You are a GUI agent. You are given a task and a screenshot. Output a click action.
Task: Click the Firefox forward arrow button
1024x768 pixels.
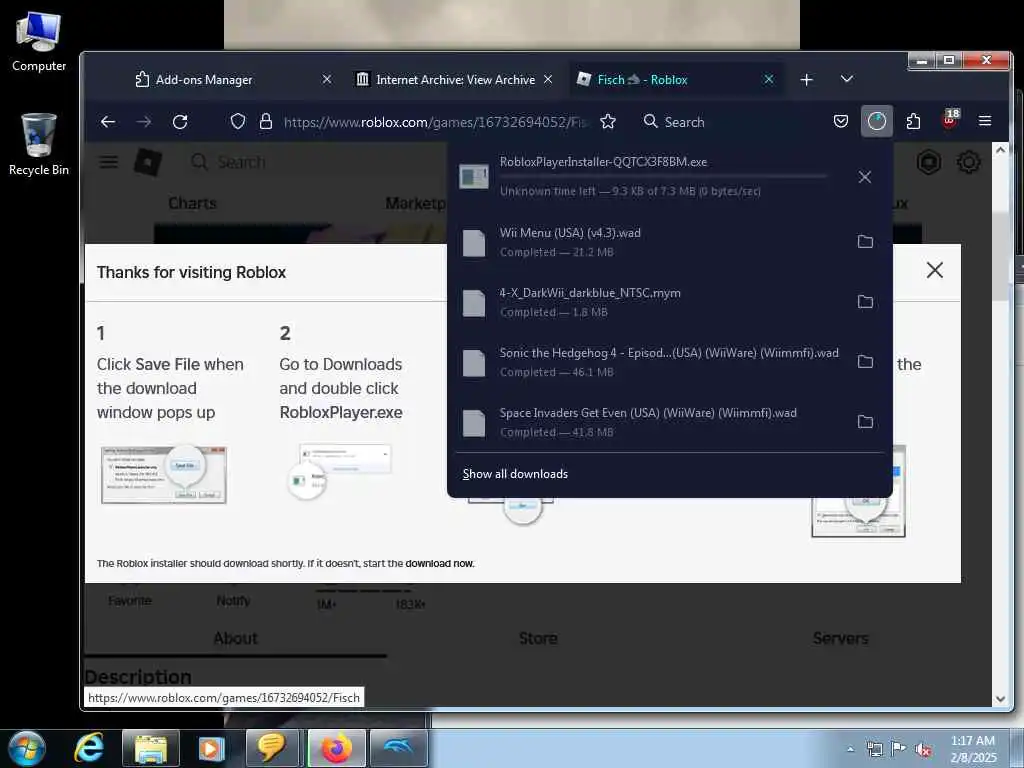144,121
